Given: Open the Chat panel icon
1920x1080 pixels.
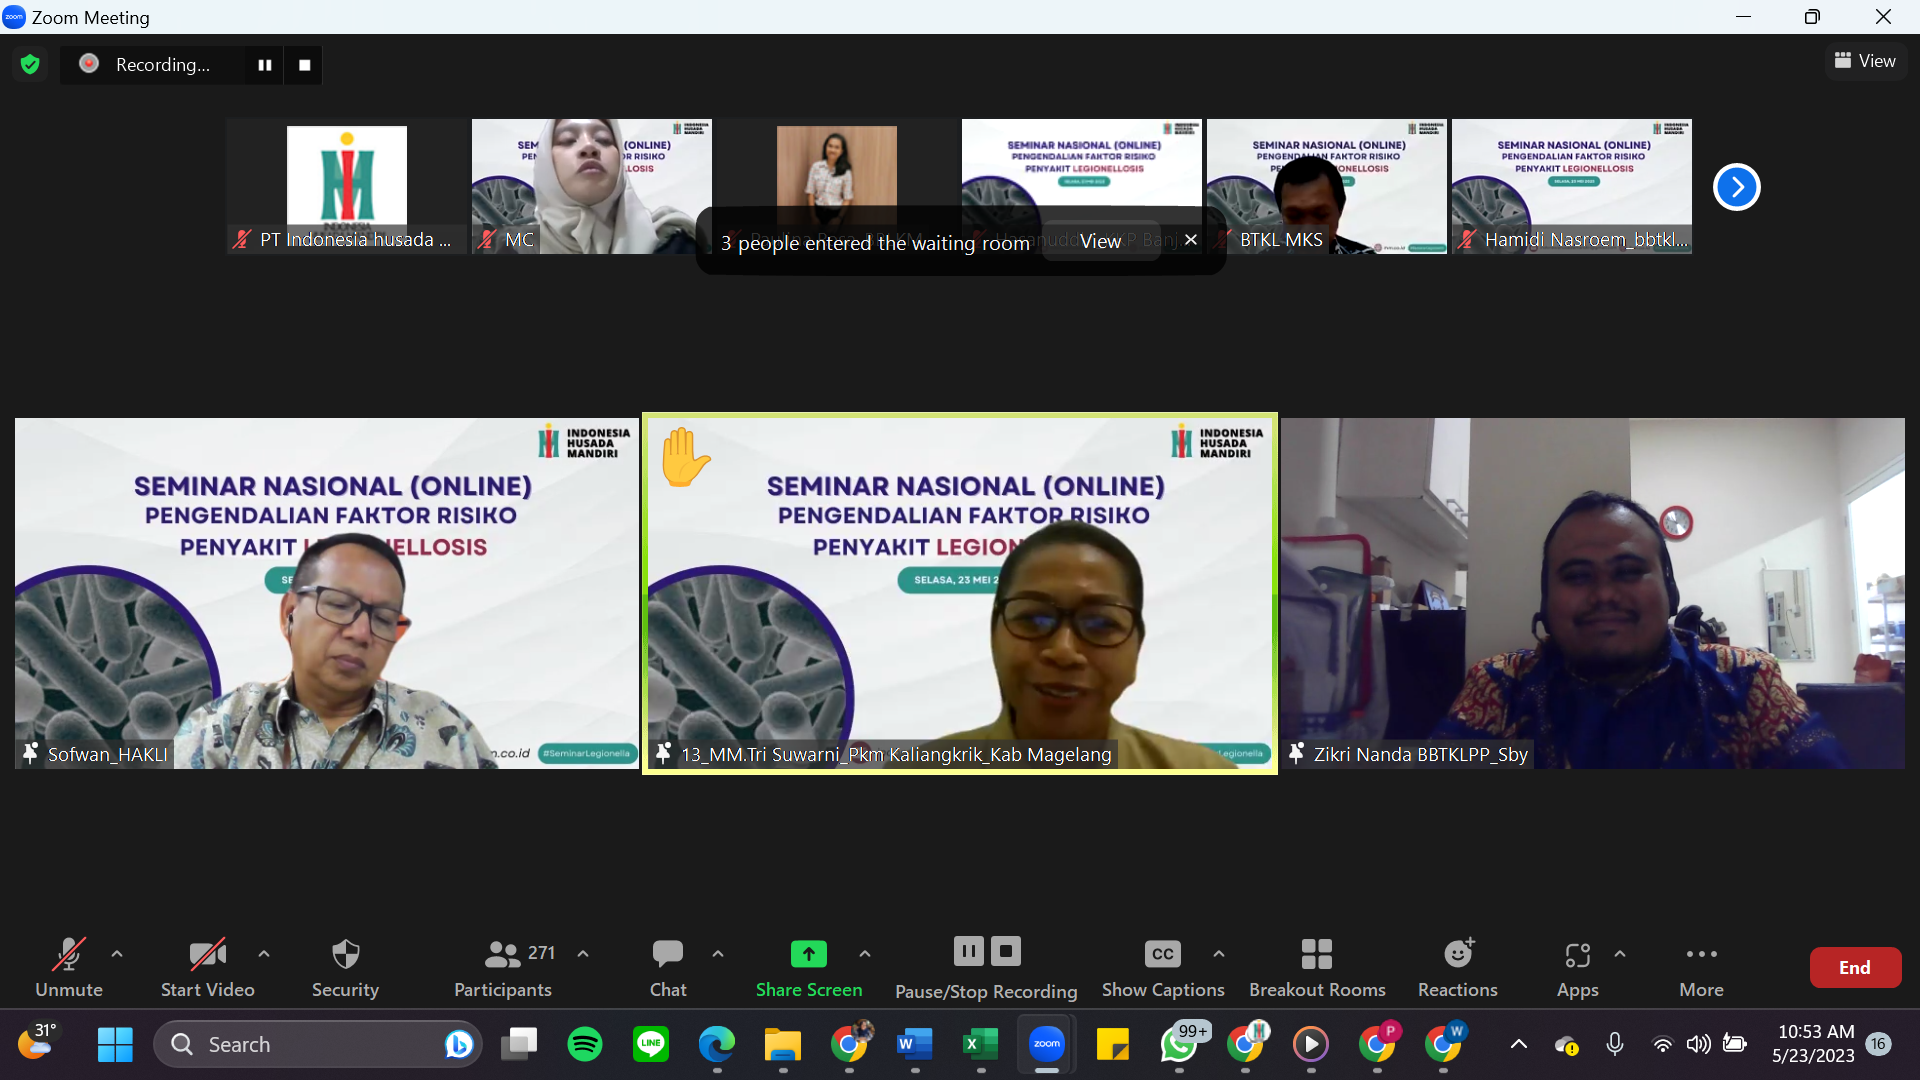Looking at the screenshot, I should point(667,954).
